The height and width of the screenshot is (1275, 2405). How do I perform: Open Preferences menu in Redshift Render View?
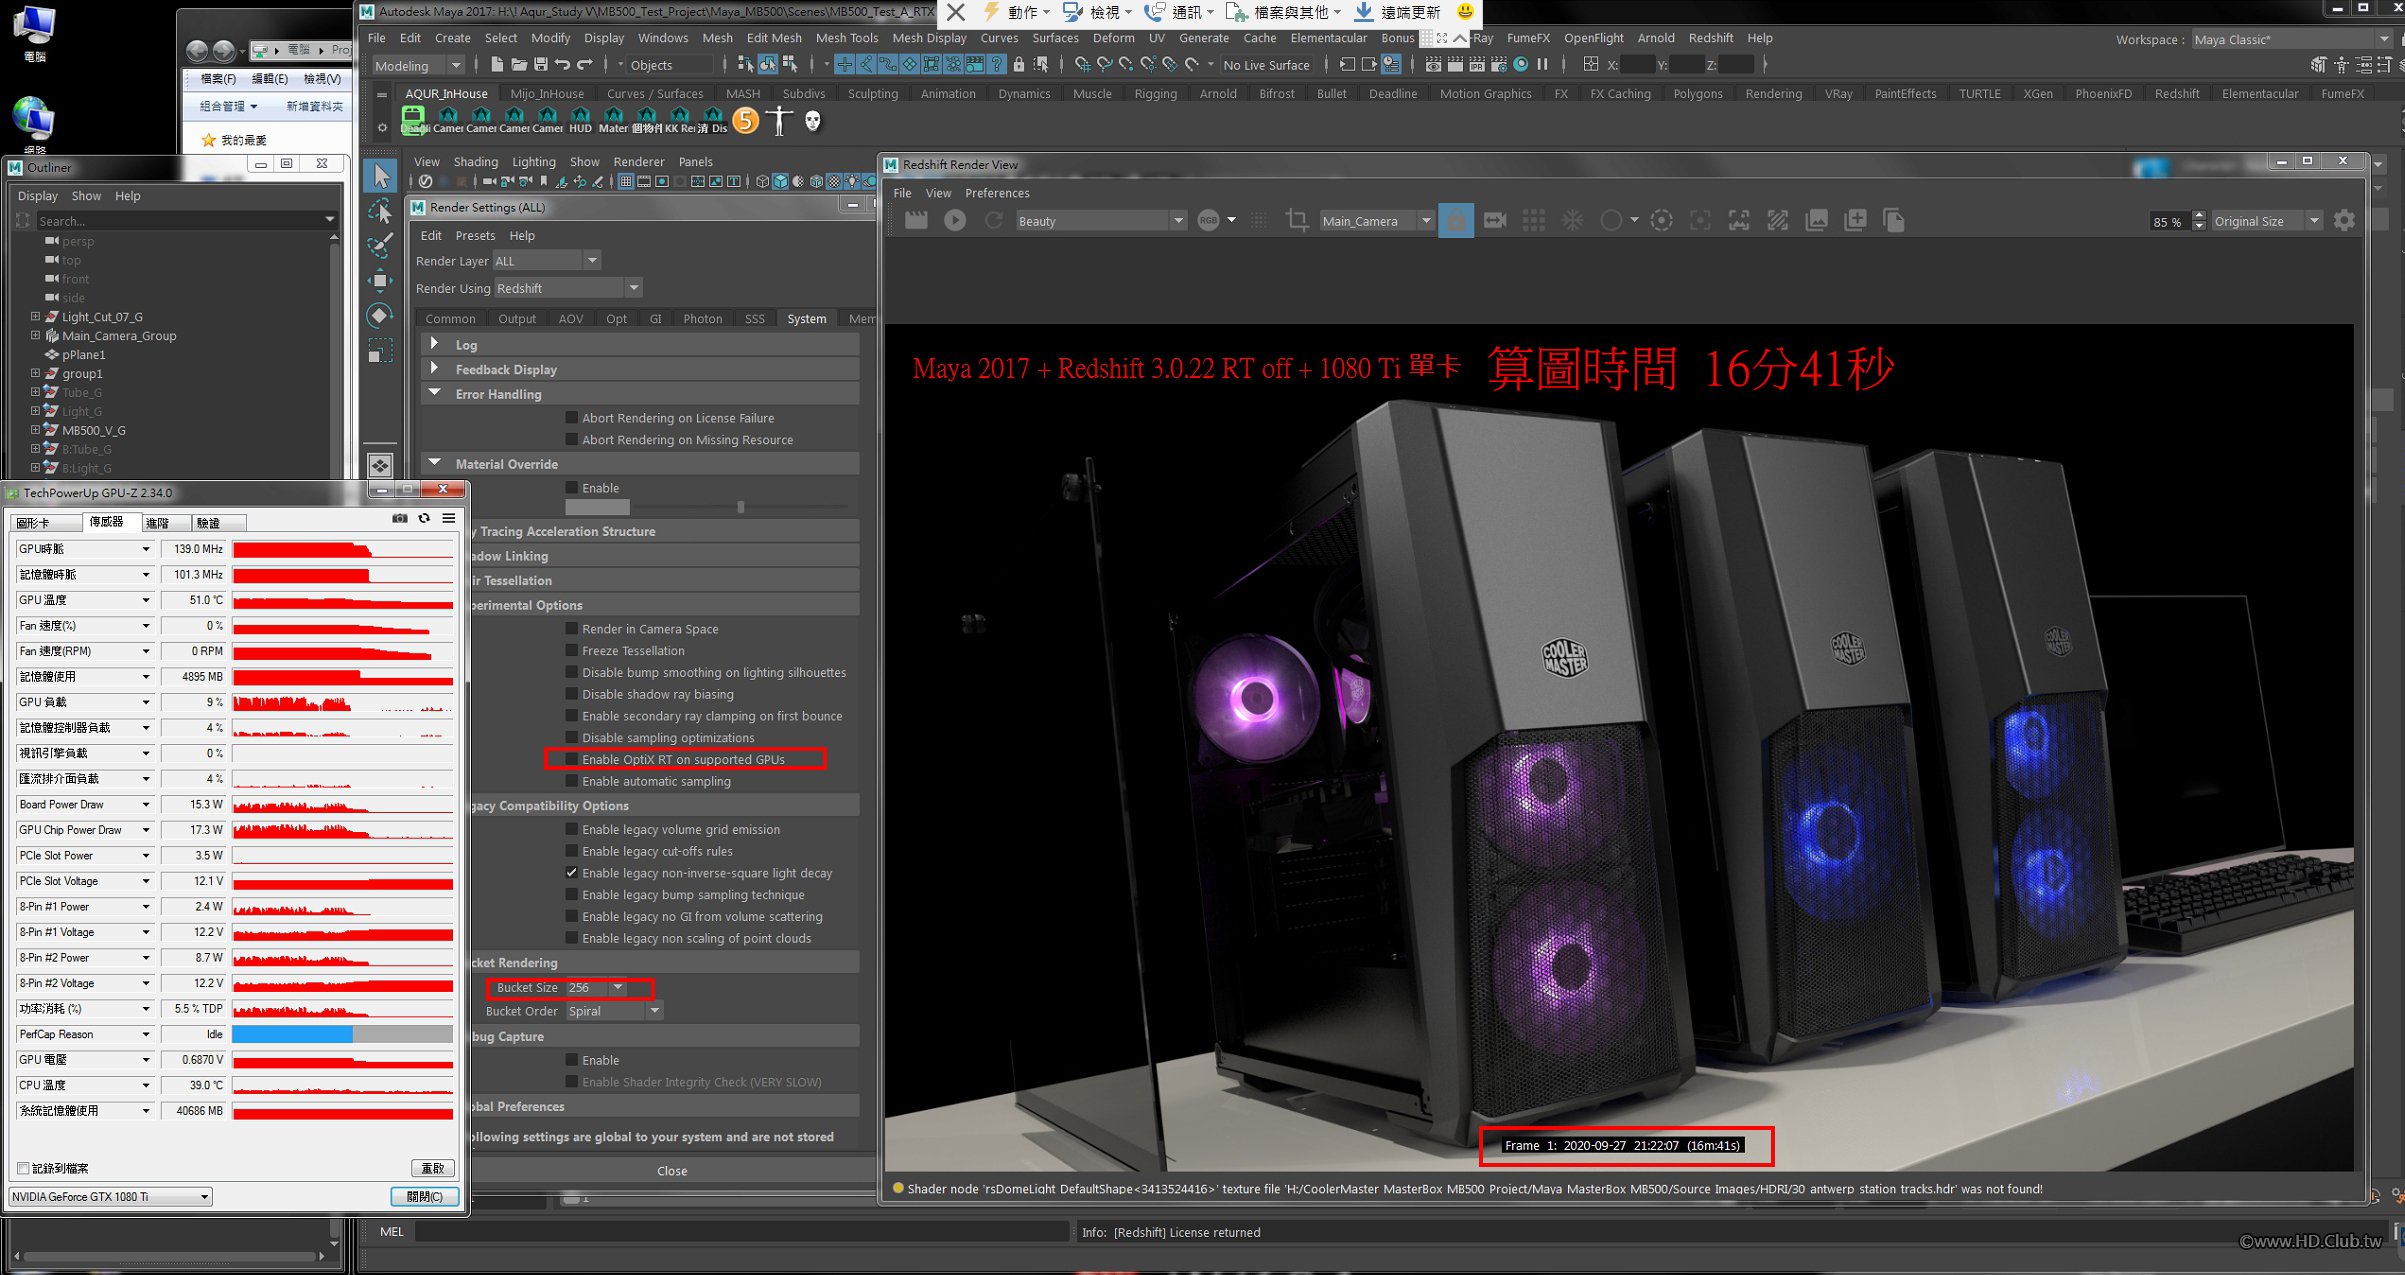click(x=997, y=193)
